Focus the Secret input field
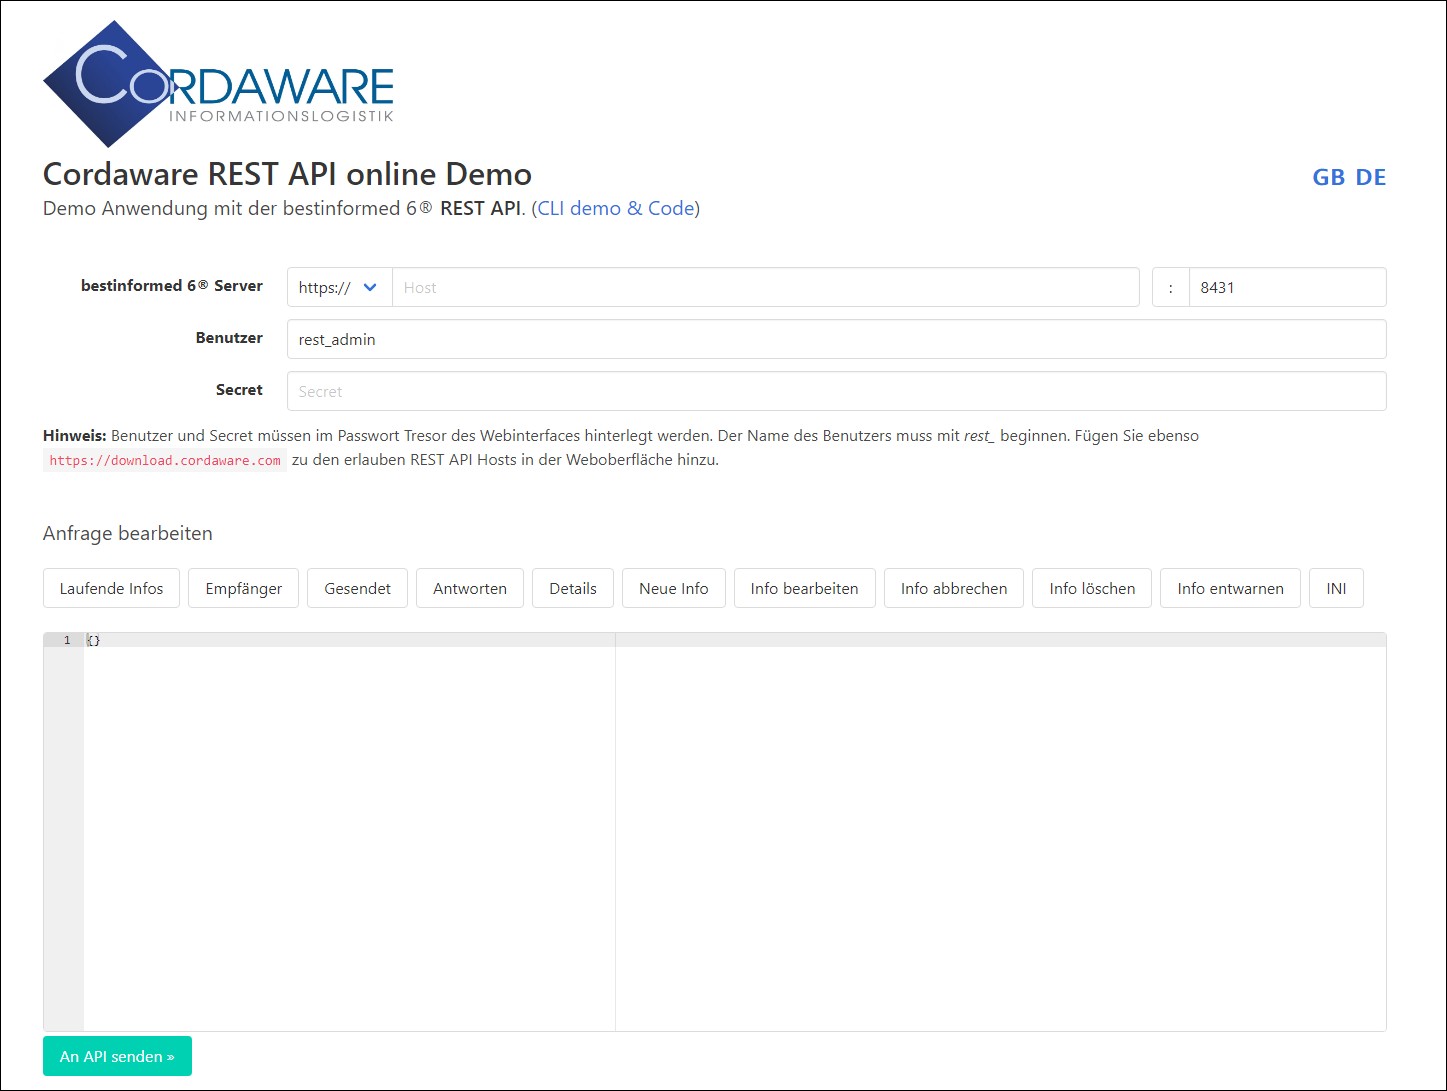 click(836, 391)
